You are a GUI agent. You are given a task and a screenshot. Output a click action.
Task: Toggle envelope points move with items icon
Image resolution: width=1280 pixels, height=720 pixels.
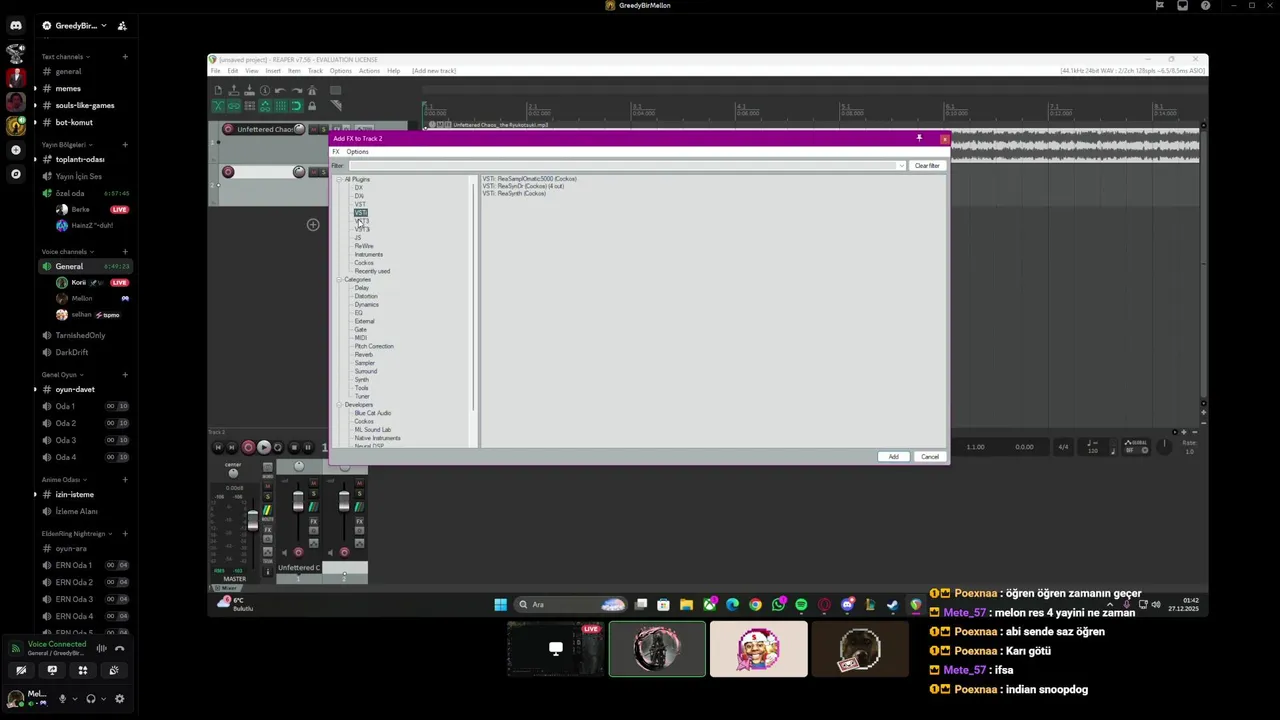pyautogui.click(x=265, y=106)
